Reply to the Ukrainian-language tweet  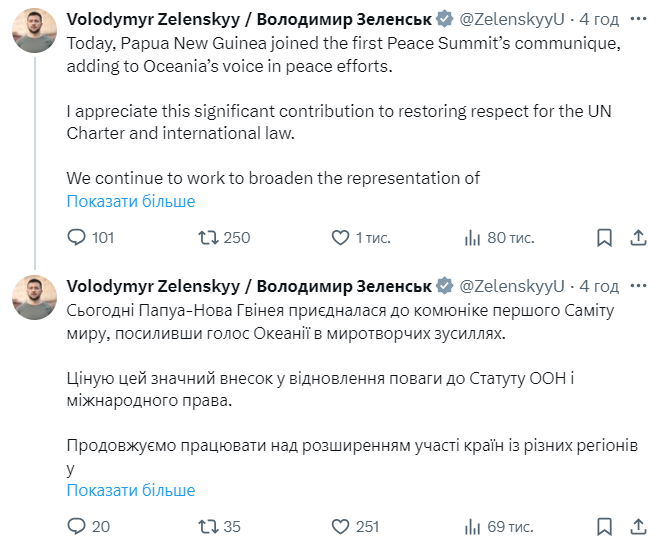[x=77, y=526]
